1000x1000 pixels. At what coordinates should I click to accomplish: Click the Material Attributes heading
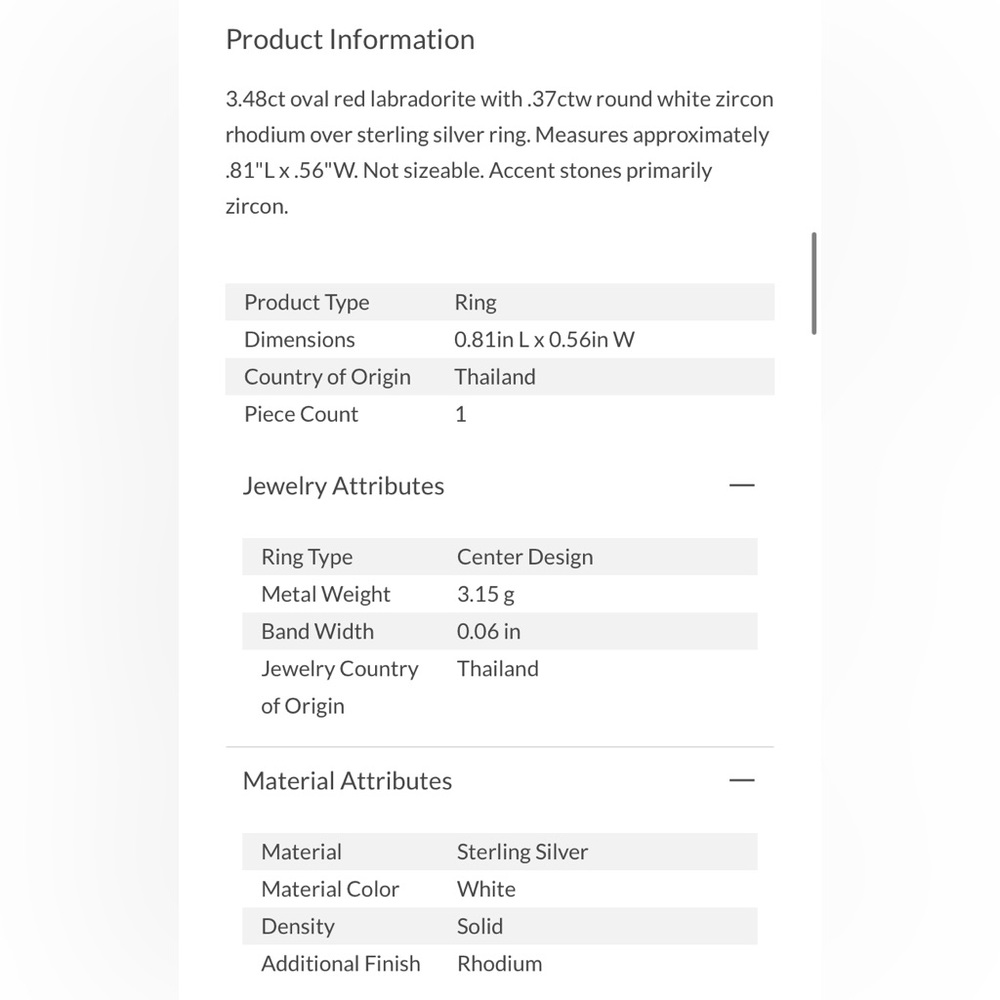tap(347, 781)
